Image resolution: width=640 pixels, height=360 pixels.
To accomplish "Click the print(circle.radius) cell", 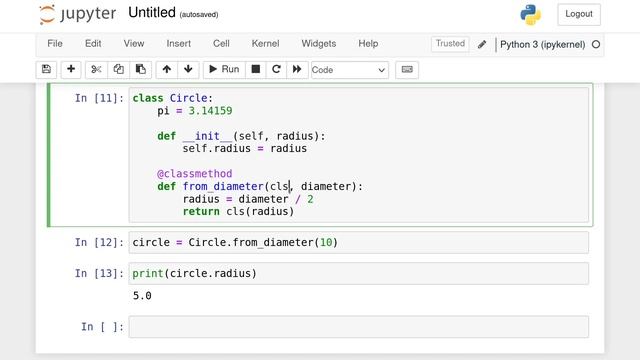I will 359,273.
